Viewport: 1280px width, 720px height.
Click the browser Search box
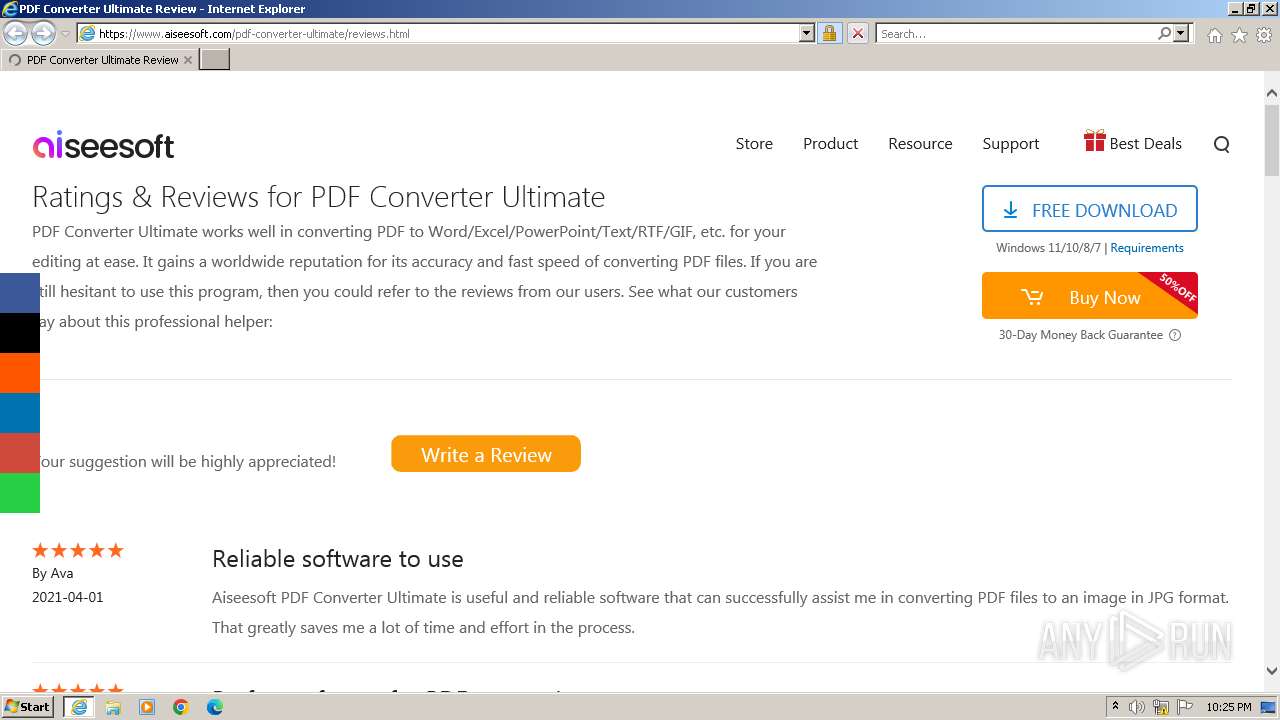click(x=1016, y=34)
